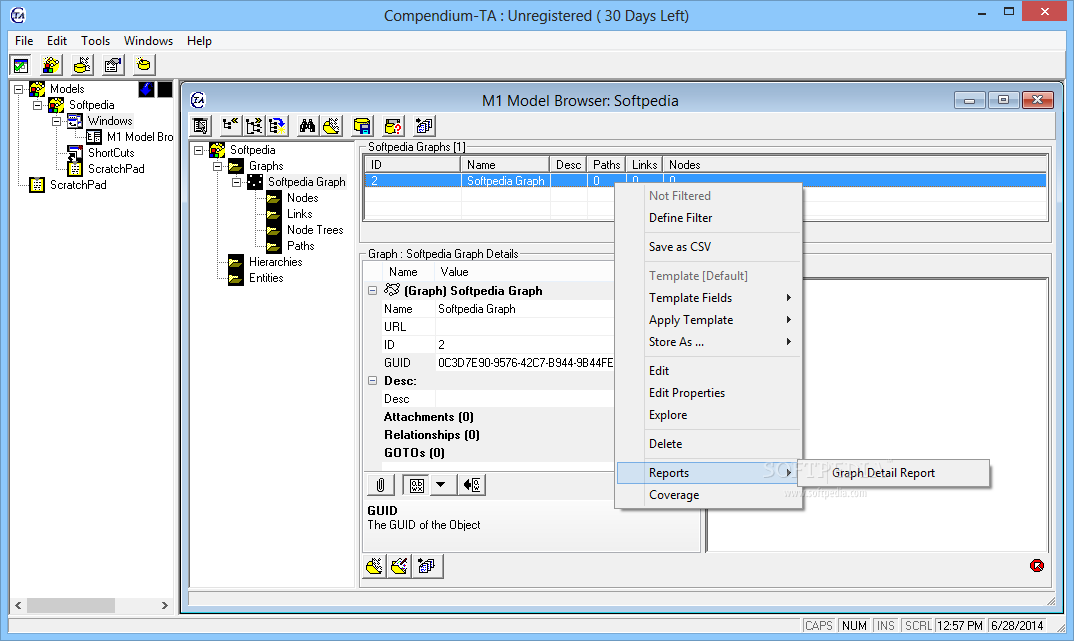
Task: Click the checkmark chart icon in main toolbar
Action: 21,65
